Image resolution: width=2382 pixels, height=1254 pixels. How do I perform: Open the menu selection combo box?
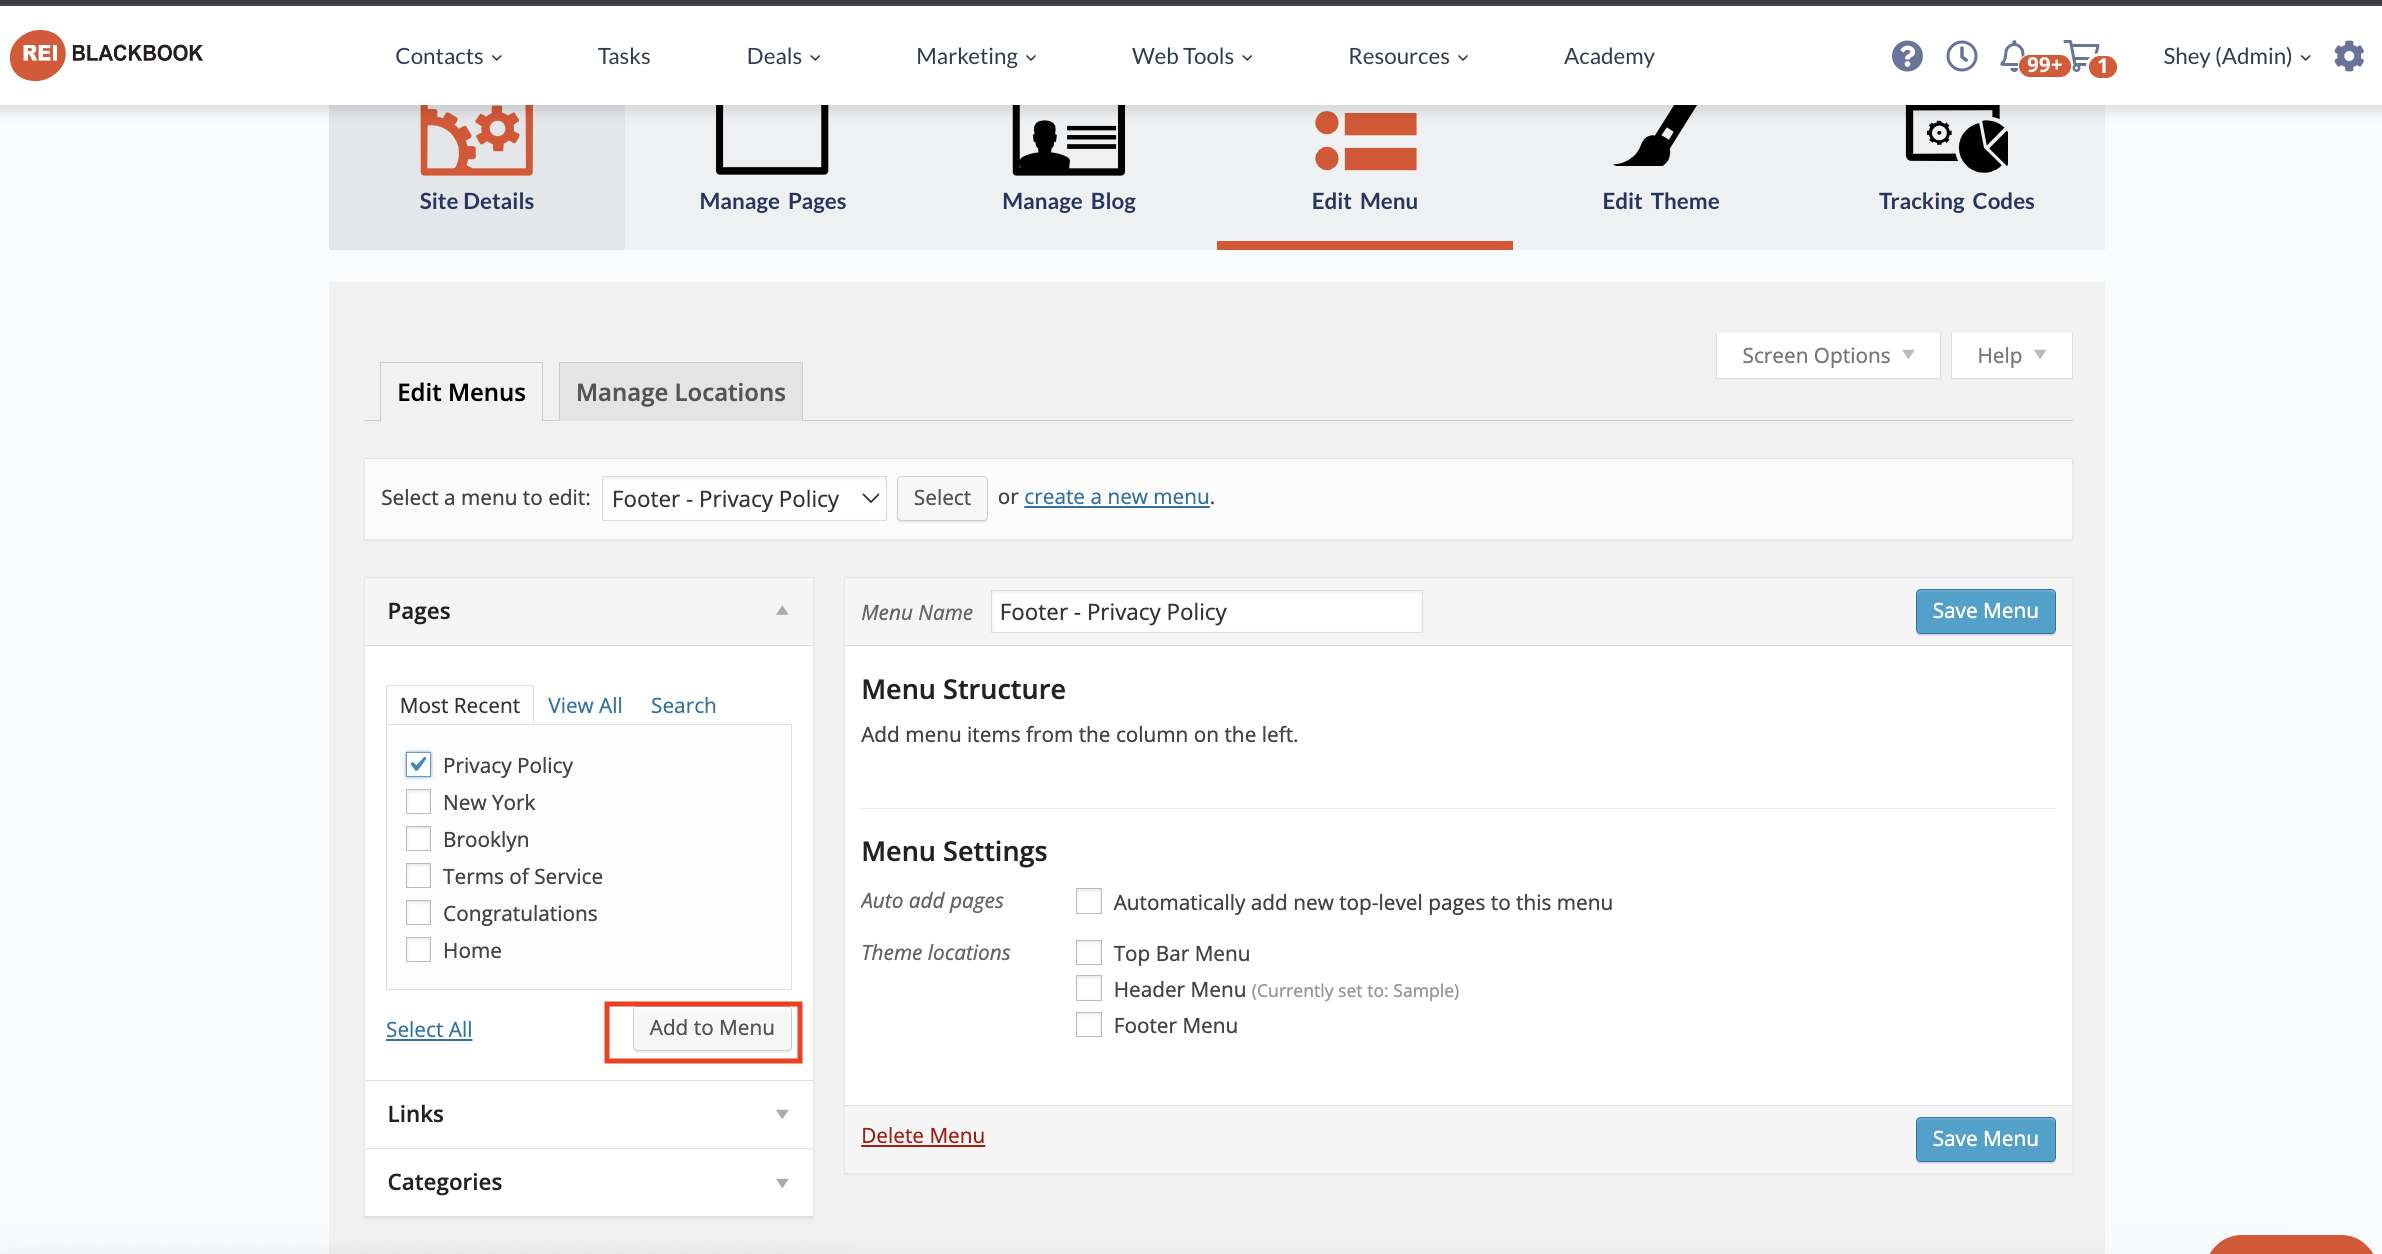click(x=743, y=498)
